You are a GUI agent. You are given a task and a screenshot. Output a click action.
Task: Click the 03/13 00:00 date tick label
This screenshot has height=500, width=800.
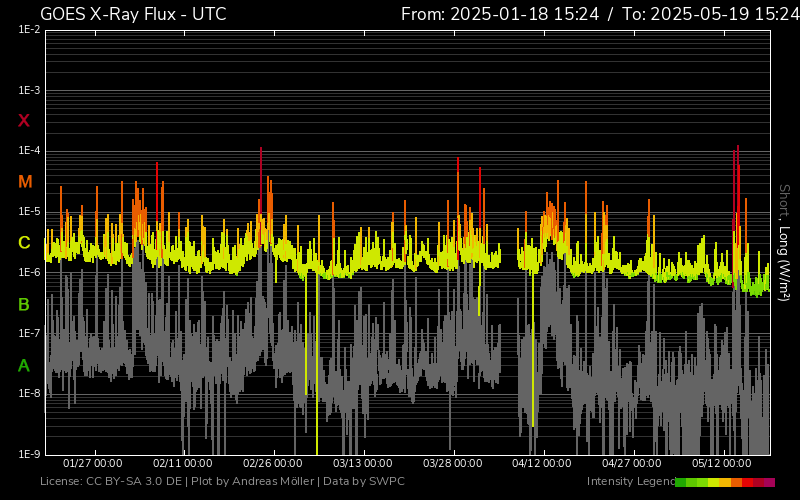(363, 463)
